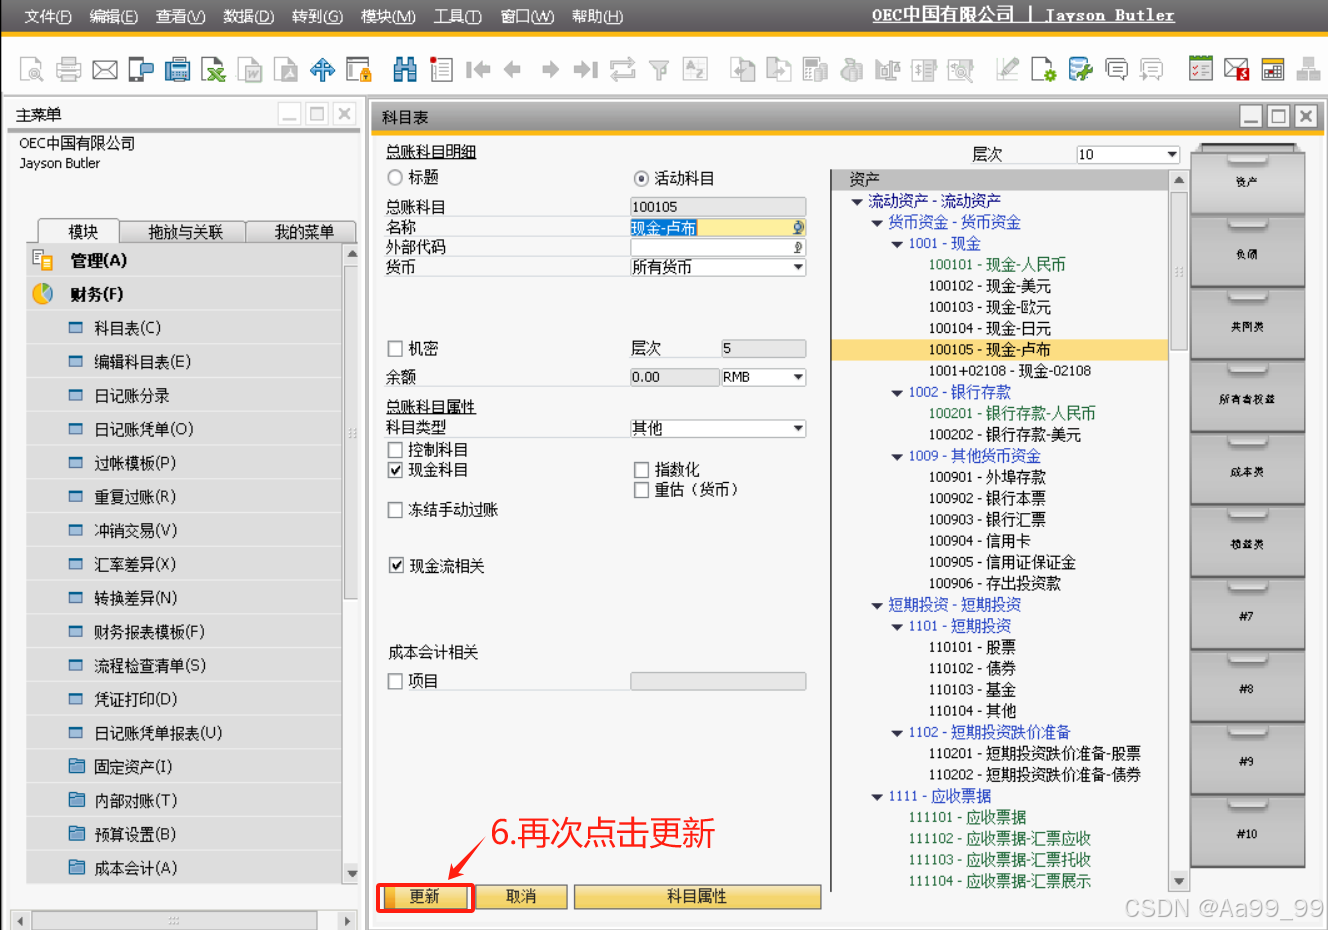Check the 机密 checkbox
Screen dimensions: 1328x930
pyautogui.click(x=395, y=348)
